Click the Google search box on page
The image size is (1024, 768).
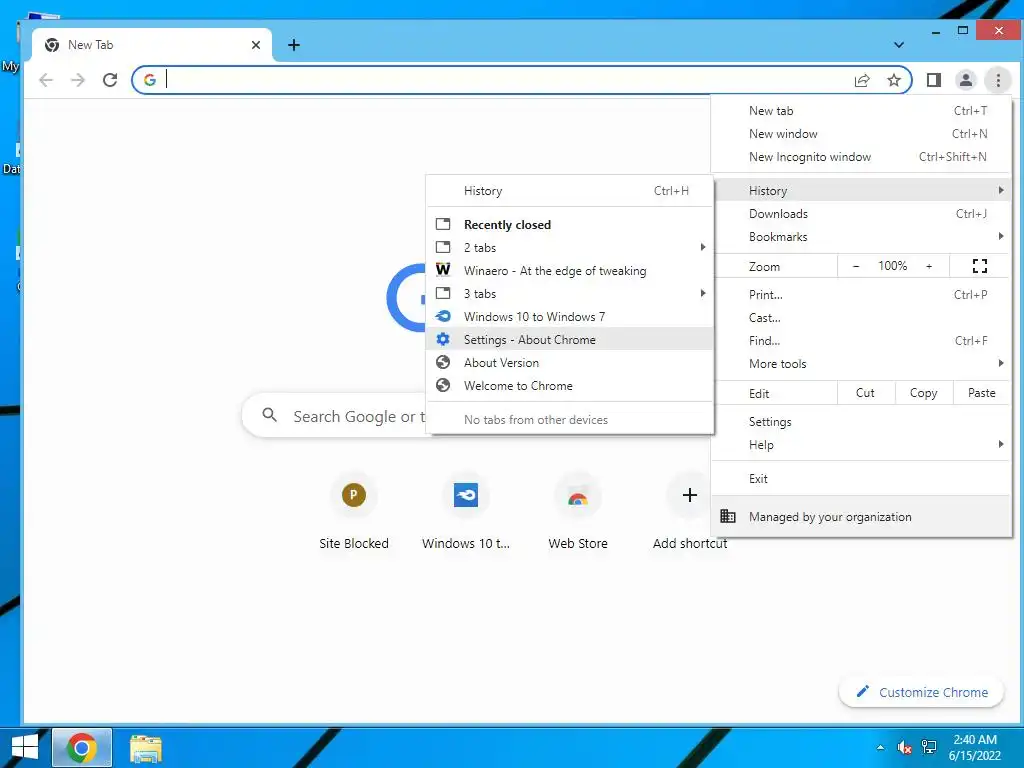tap(334, 415)
